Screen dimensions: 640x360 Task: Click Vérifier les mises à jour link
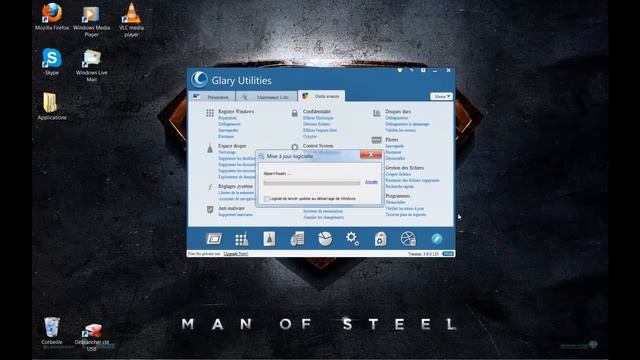click(405, 208)
